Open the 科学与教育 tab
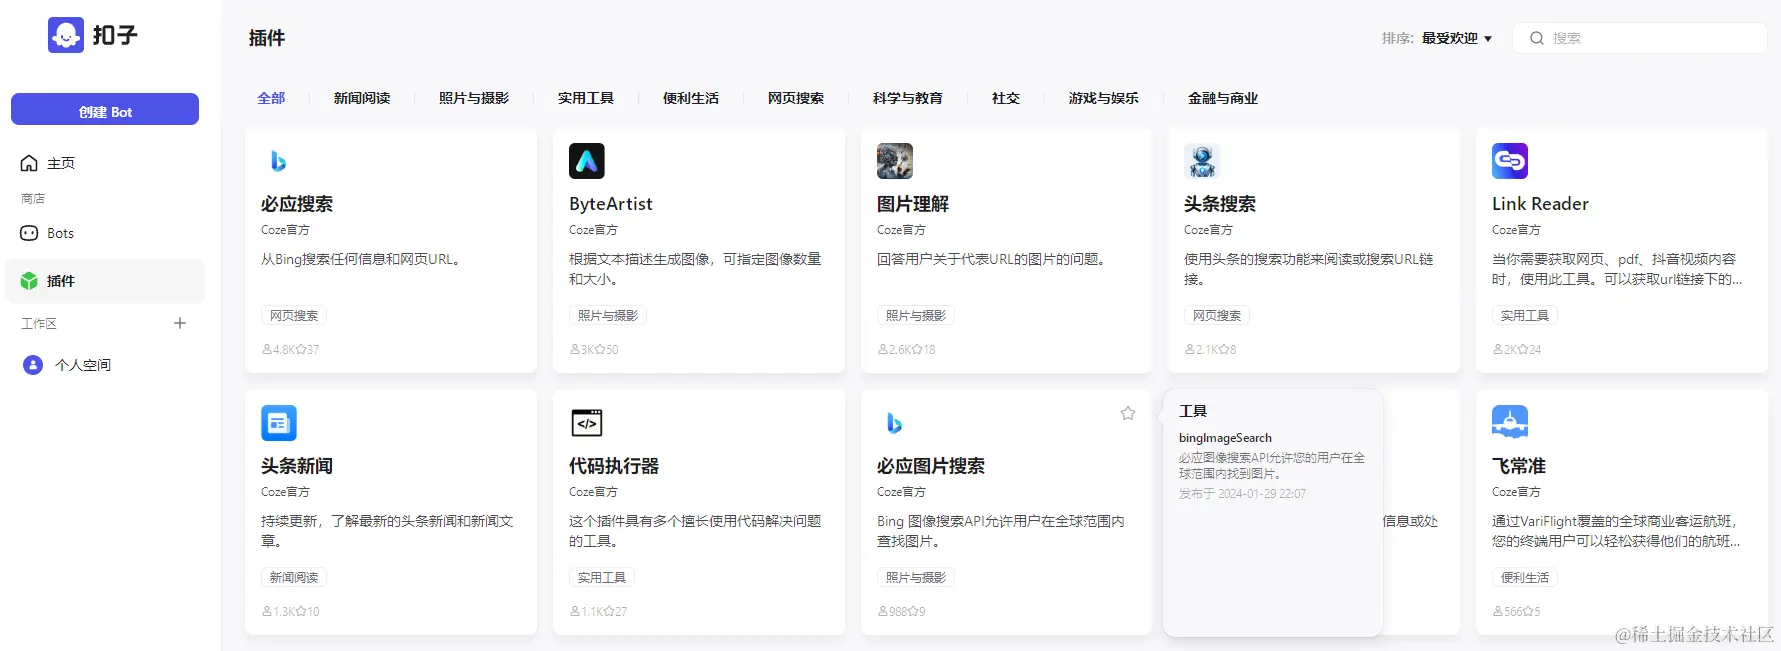 [x=908, y=98]
